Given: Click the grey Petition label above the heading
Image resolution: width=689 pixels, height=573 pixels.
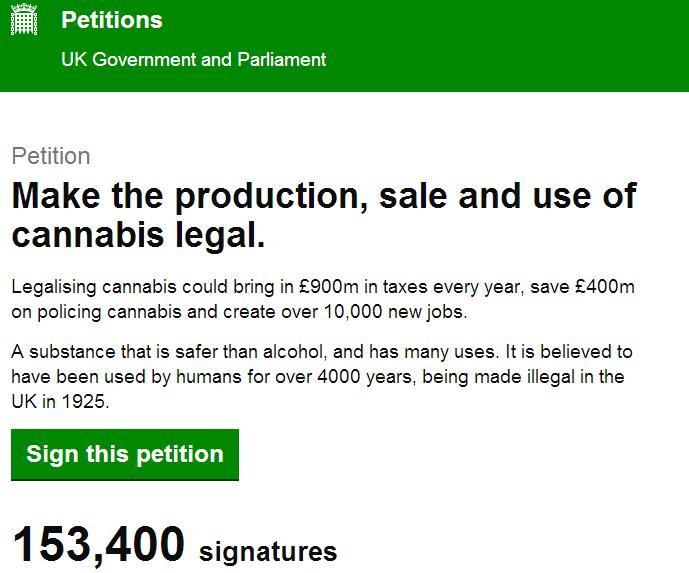Looking at the screenshot, I should [x=51, y=156].
